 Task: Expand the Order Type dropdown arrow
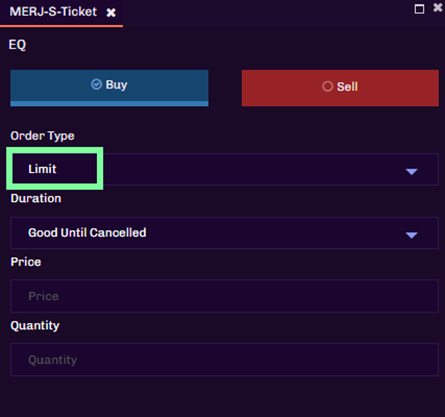[x=412, y=171]
